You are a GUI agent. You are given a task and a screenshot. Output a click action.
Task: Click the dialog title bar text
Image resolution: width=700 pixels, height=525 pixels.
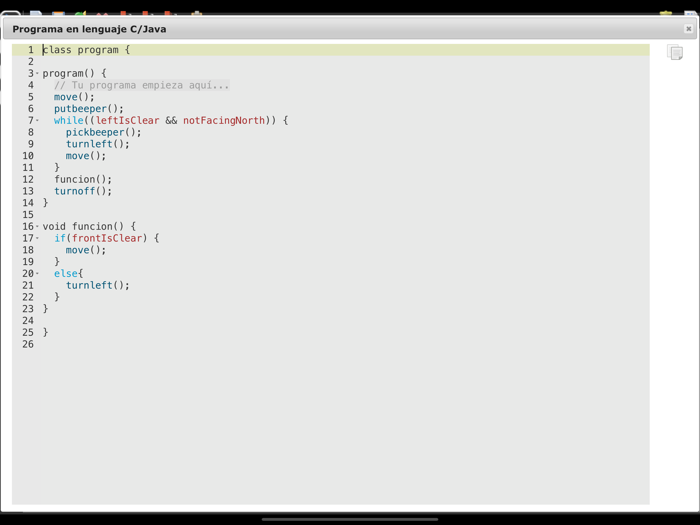coord(89,29)
